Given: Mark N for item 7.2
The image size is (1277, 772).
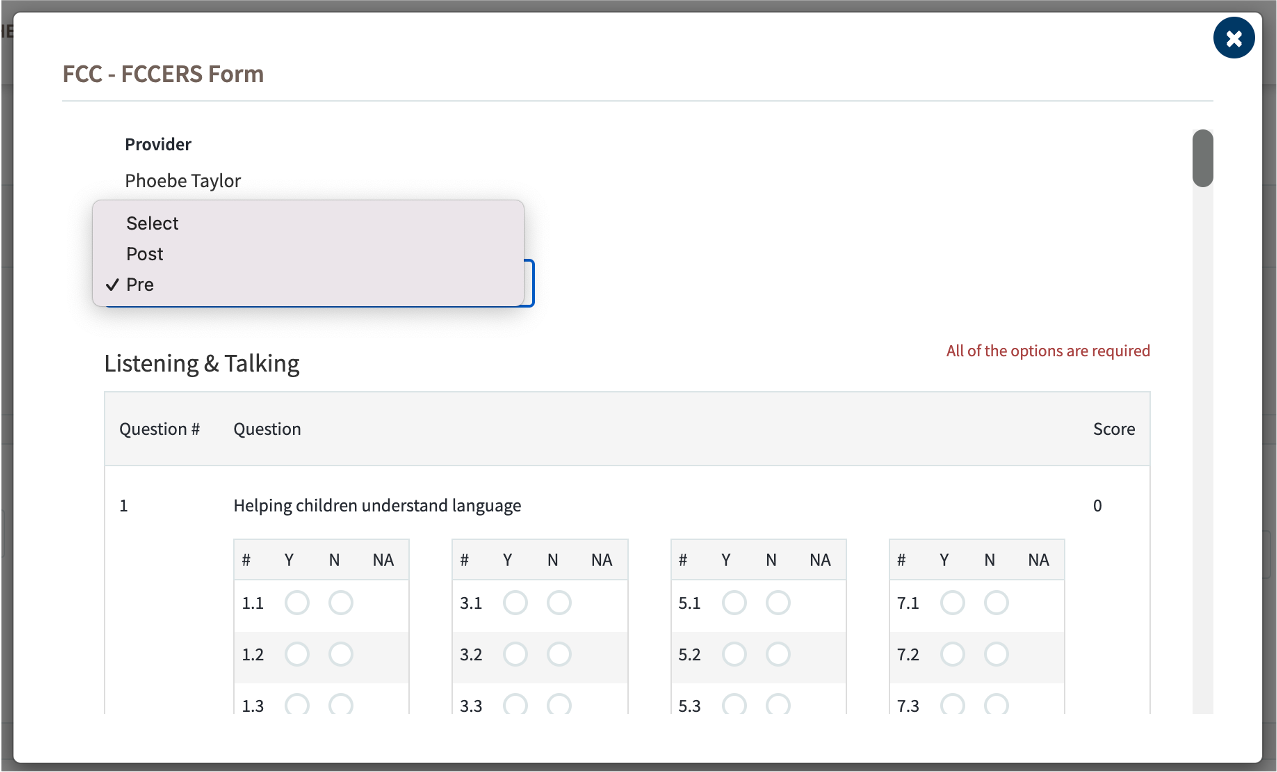Looking at the screenshot, I should (x=996, y=654).
